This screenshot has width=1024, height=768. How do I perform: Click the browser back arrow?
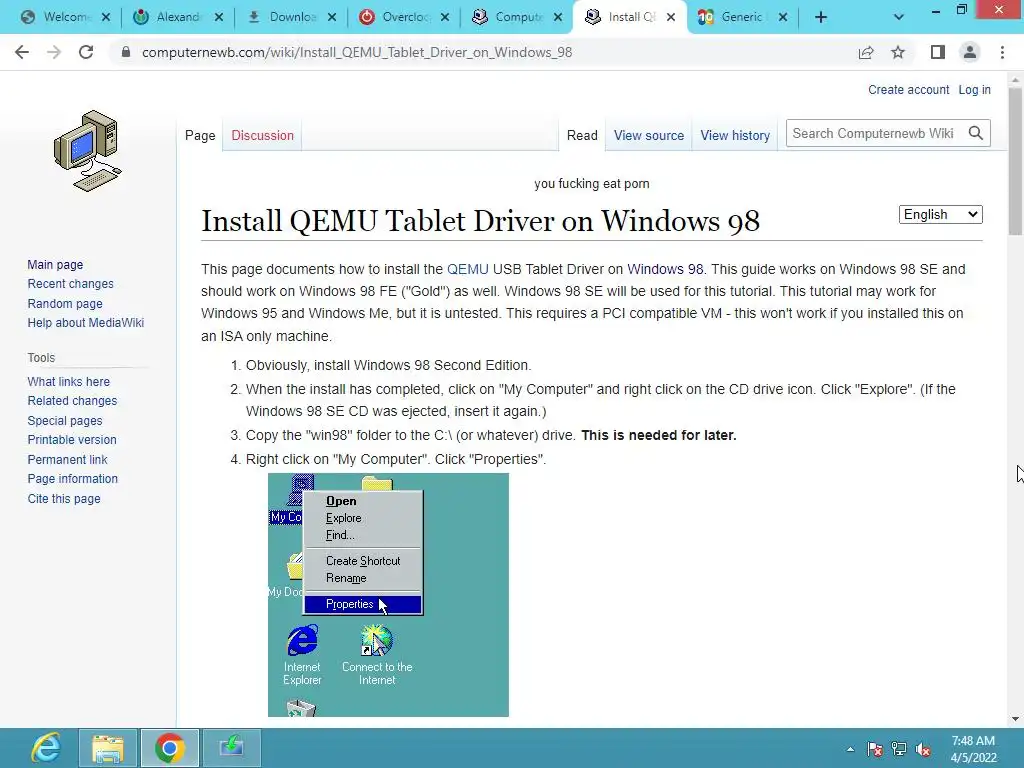(22, 52)
